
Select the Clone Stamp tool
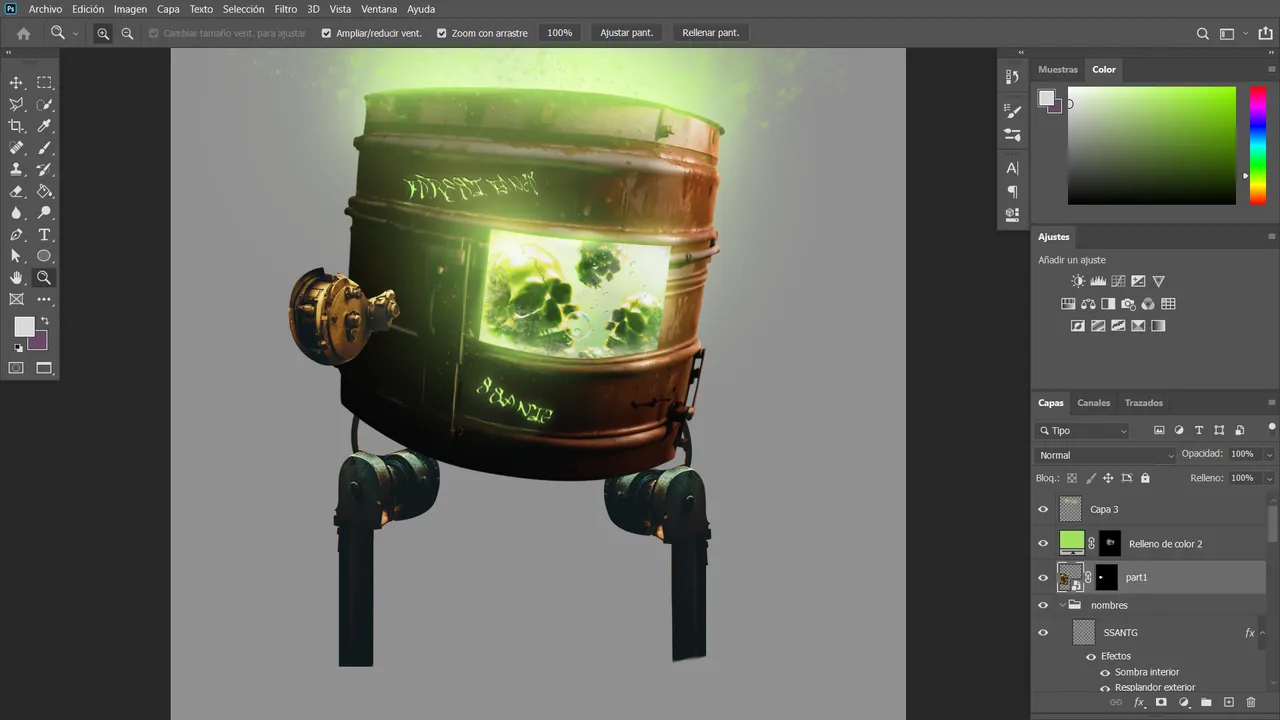pos(16,170)
